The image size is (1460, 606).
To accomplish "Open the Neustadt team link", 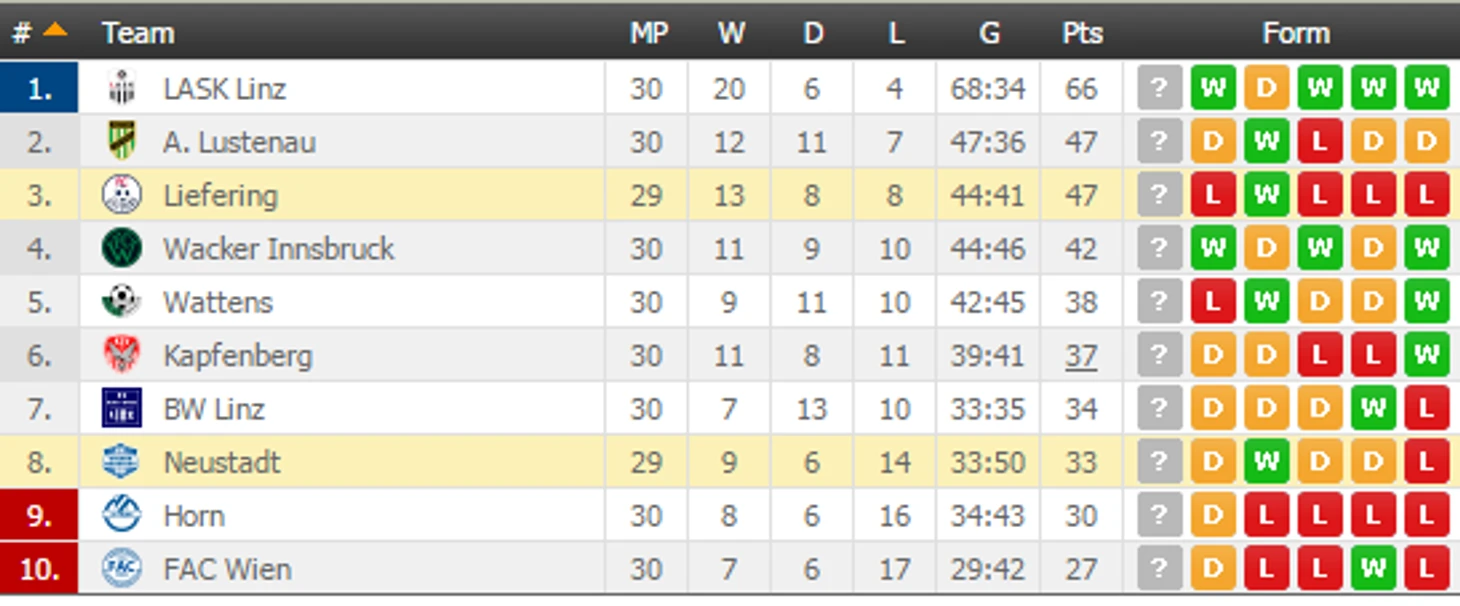I will (x=222, y=462).
